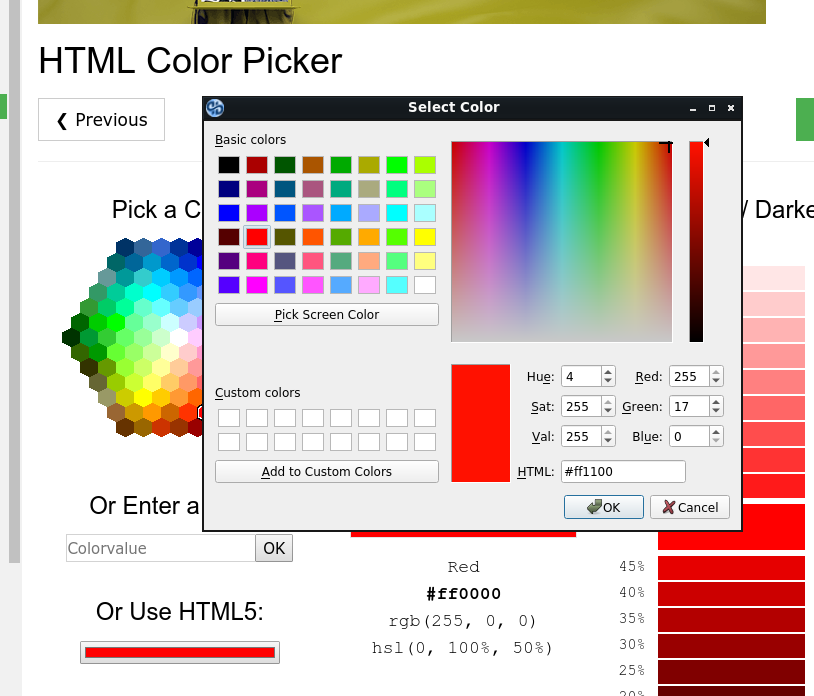Increase the Hue value with its up stepper
814x696 pixels.
point(608,372)
